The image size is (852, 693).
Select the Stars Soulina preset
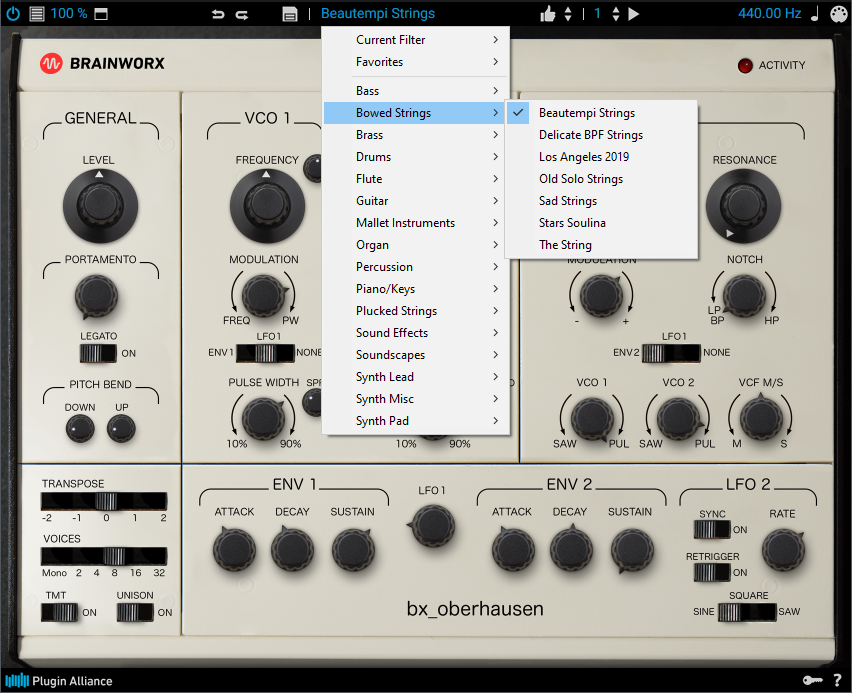[x=602, y=223]
